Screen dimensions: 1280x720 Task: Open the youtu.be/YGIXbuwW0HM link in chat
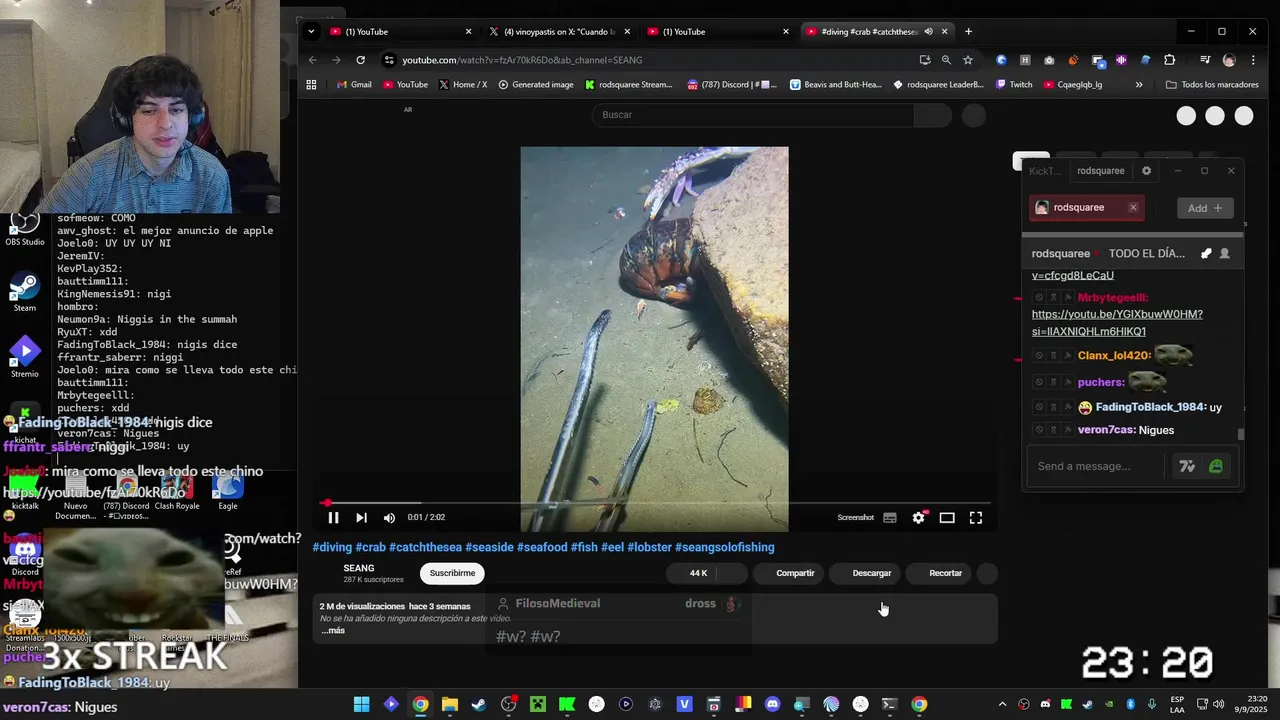1117,322
